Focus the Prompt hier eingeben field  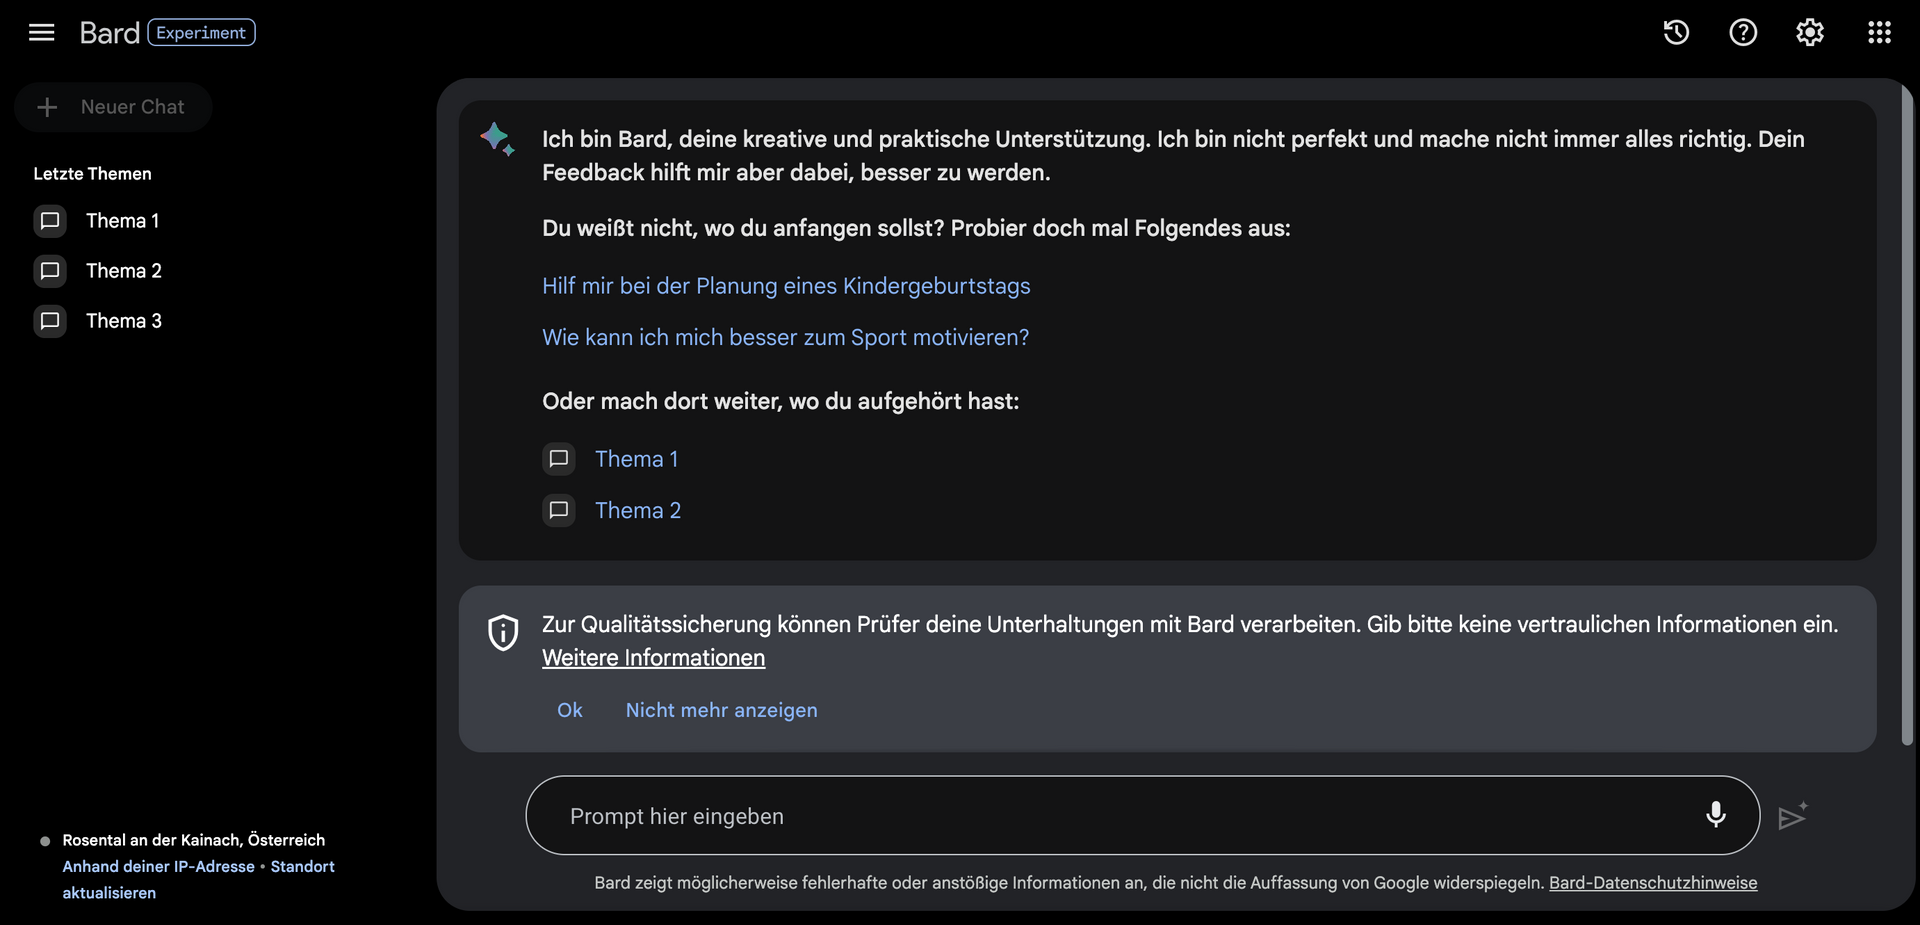pos(1142,816)
